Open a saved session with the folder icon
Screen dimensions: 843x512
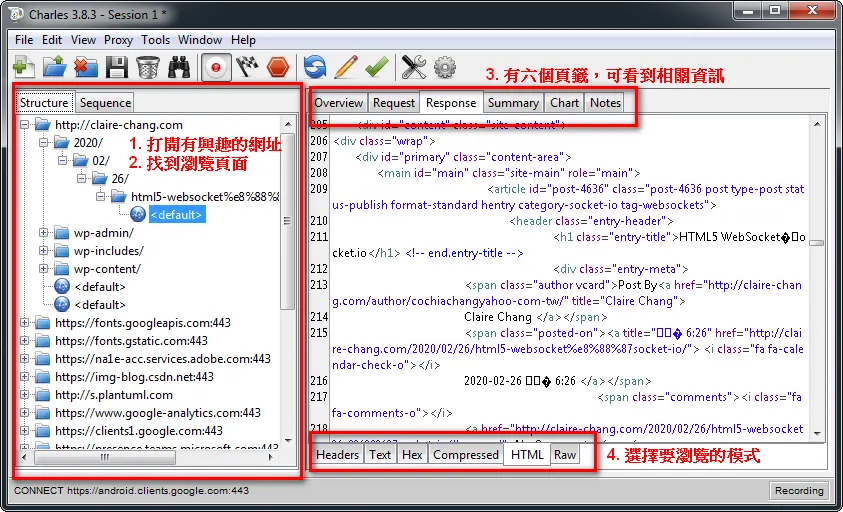[x=54, y=68]
